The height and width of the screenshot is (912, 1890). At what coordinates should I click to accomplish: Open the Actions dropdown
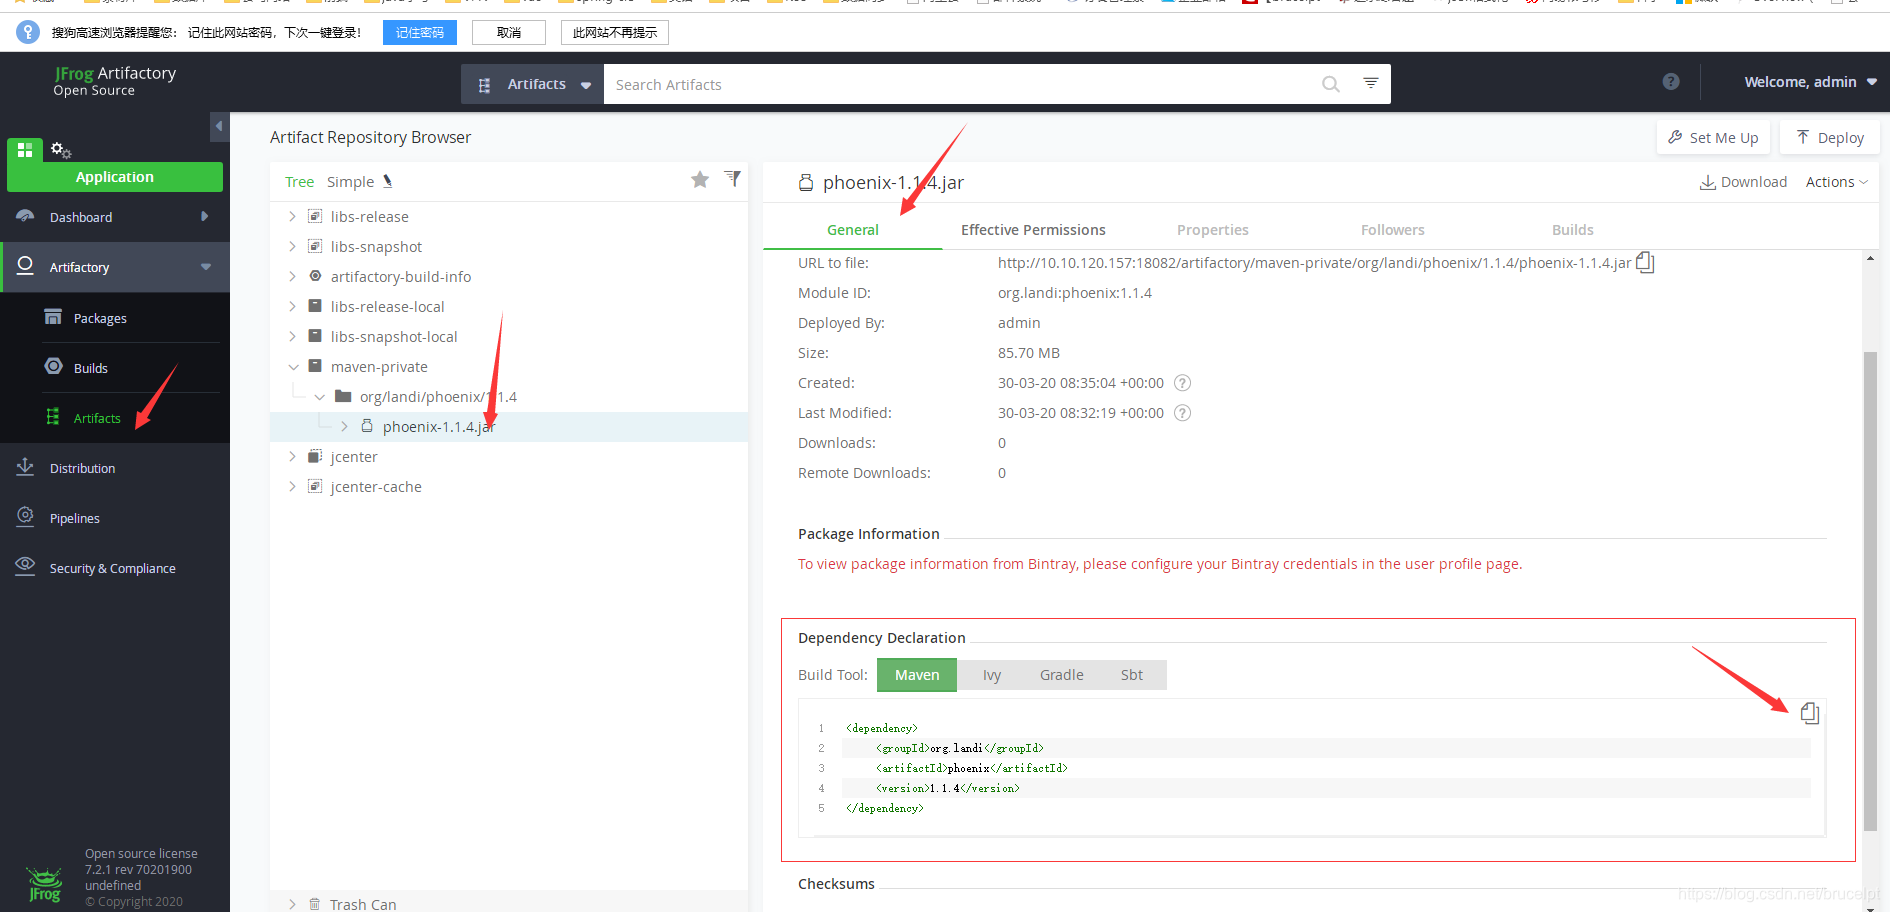[x=1837, y=182]
